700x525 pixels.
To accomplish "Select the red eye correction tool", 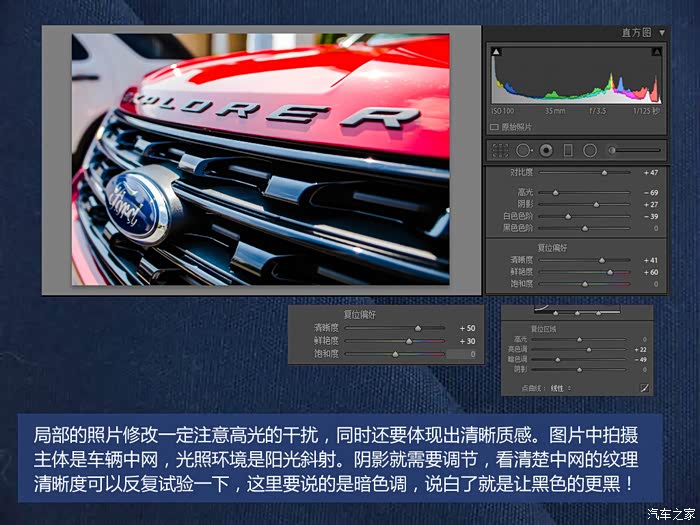I will pyautogui.click(x=546, y=150).
